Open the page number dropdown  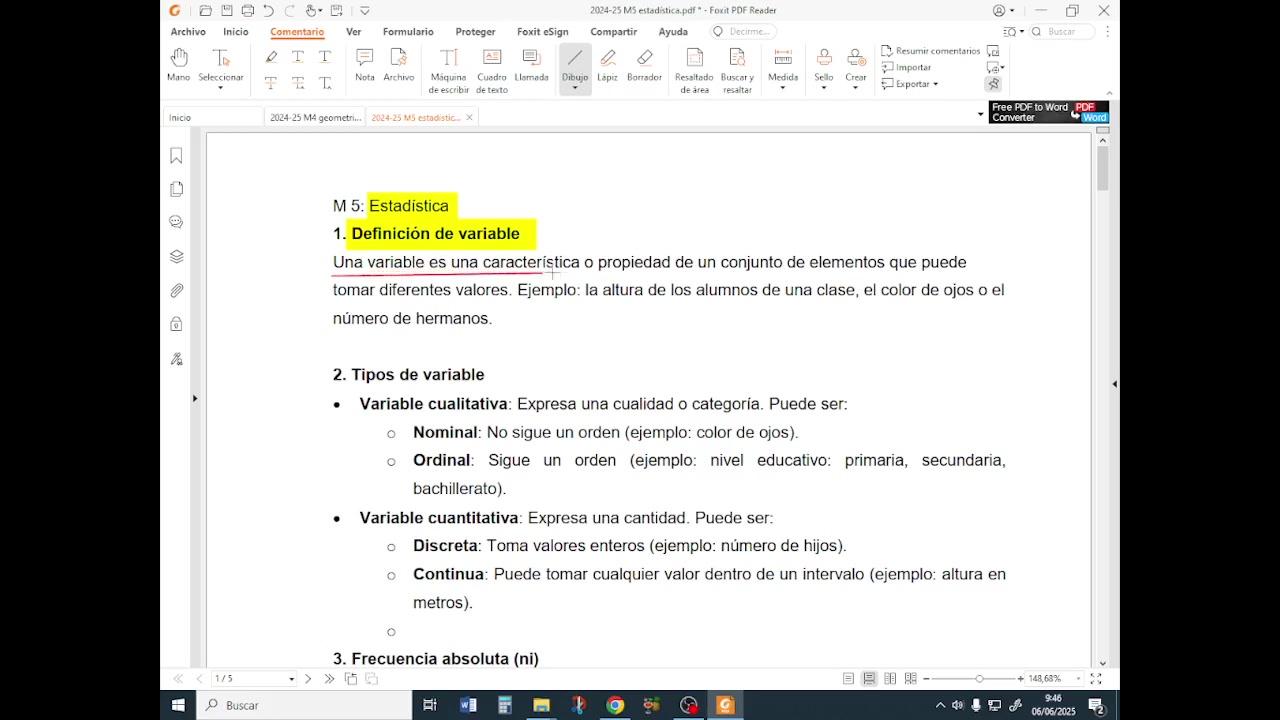(292, 679)
